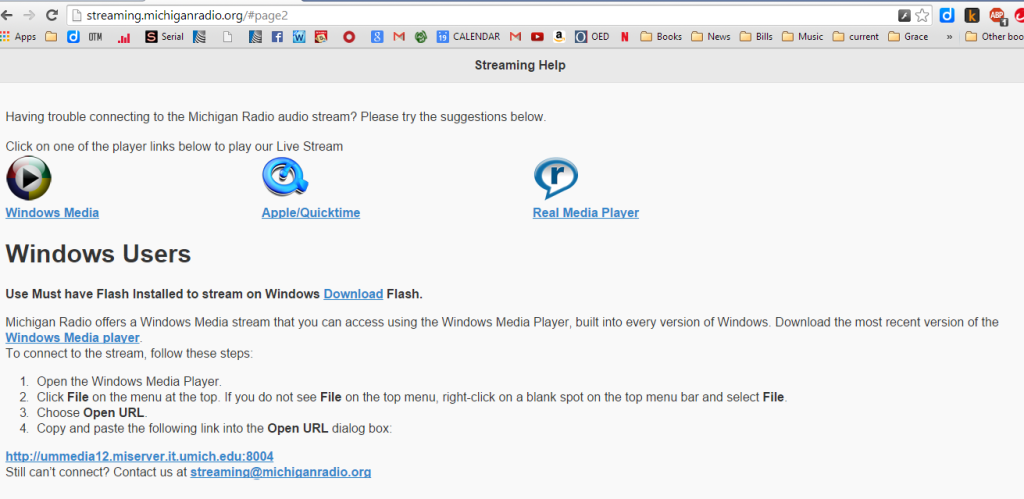Open the Other bookmarks folder

994,37
